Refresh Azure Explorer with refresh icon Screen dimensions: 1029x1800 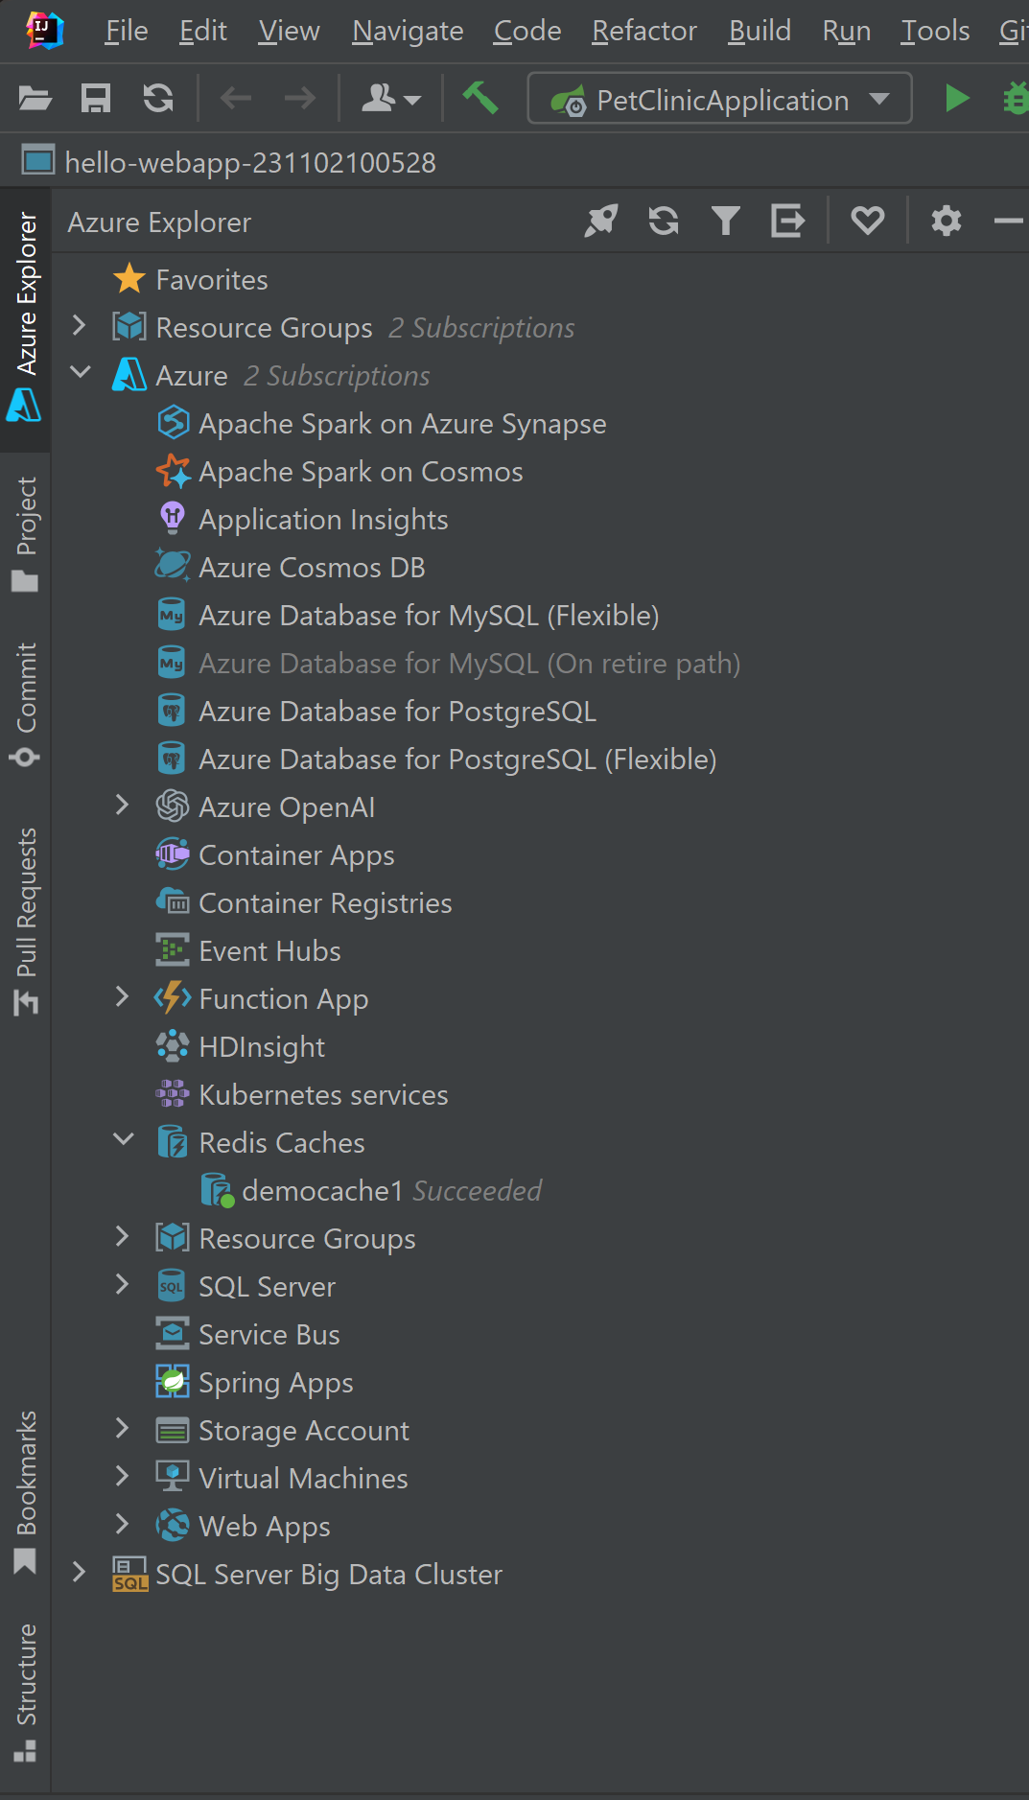pos(663,221)
